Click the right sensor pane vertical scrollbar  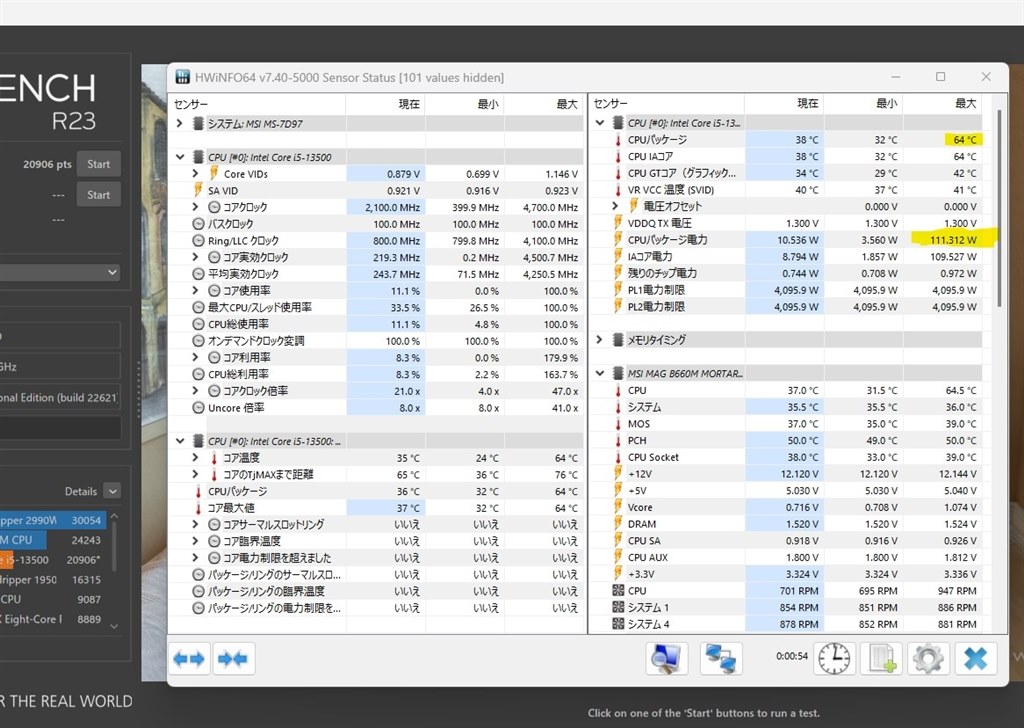(x=999, y=209)
